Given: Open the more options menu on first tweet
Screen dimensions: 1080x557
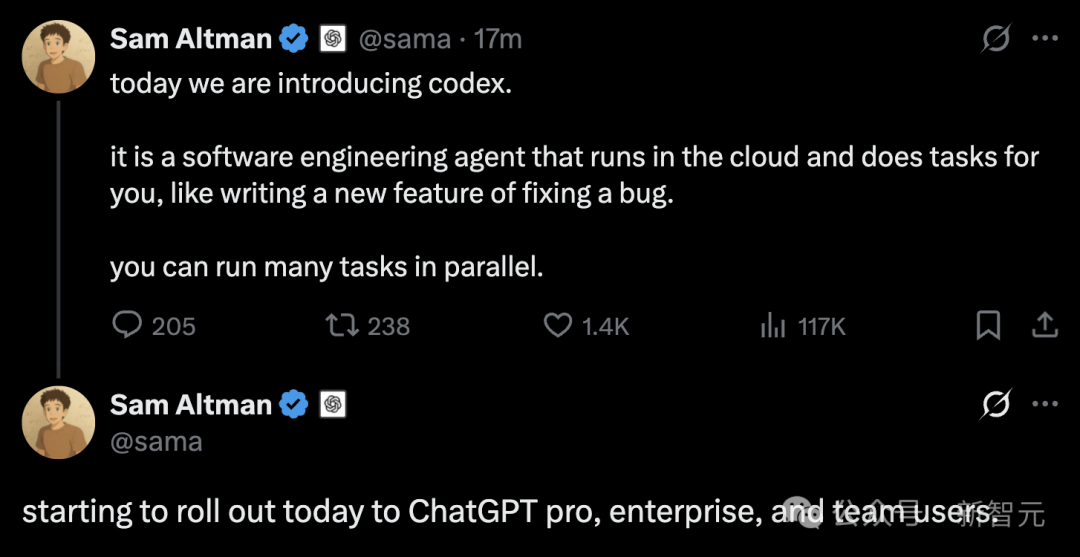Looking at the screenshot, I should pos(1045,39).
